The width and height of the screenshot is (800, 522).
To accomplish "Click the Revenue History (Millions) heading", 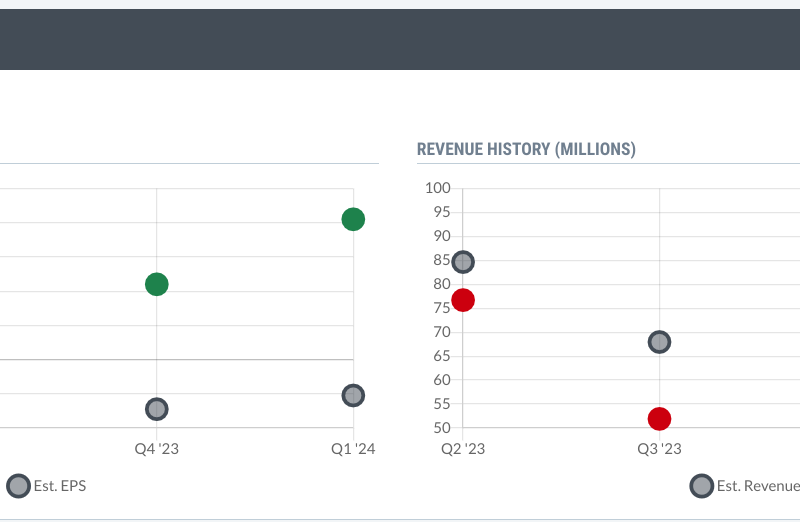I will [x=526, y=149].
